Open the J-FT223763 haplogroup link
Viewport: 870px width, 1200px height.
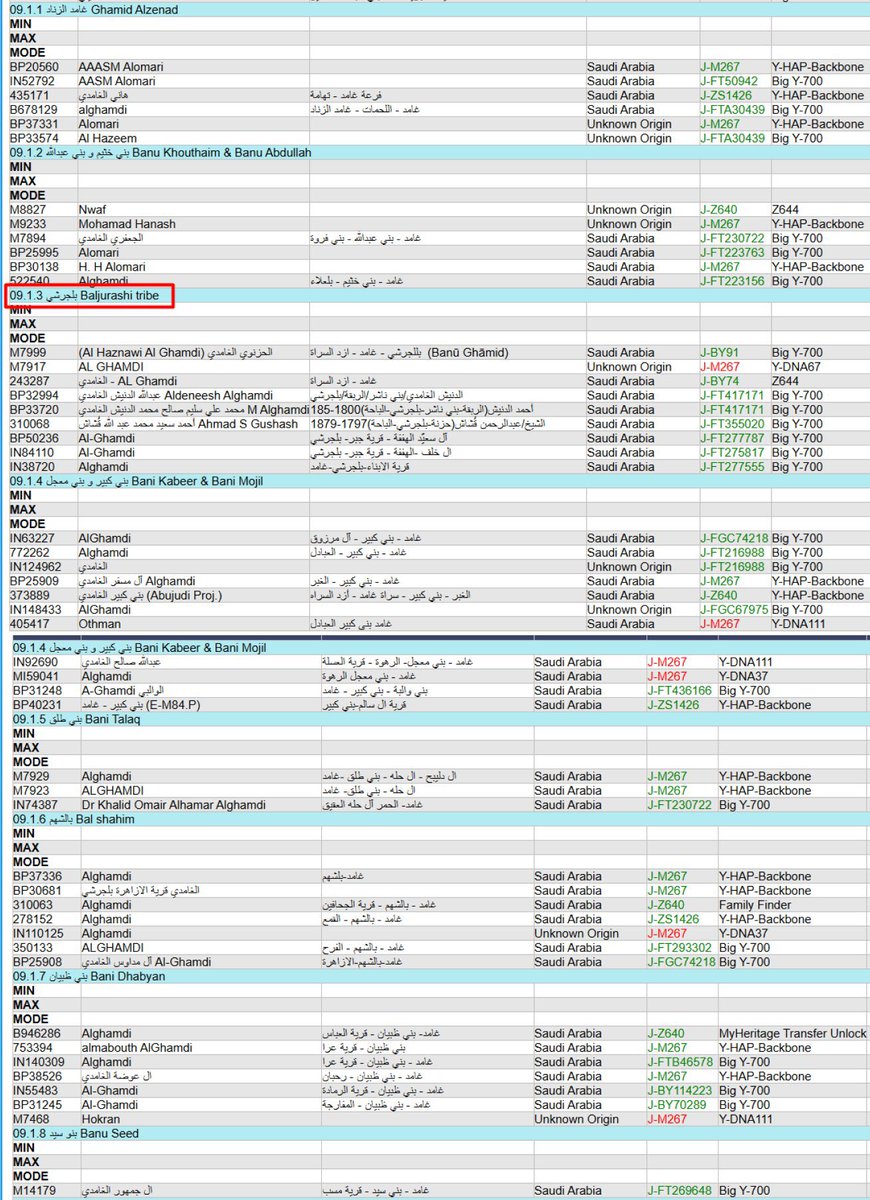pos(733,253)
